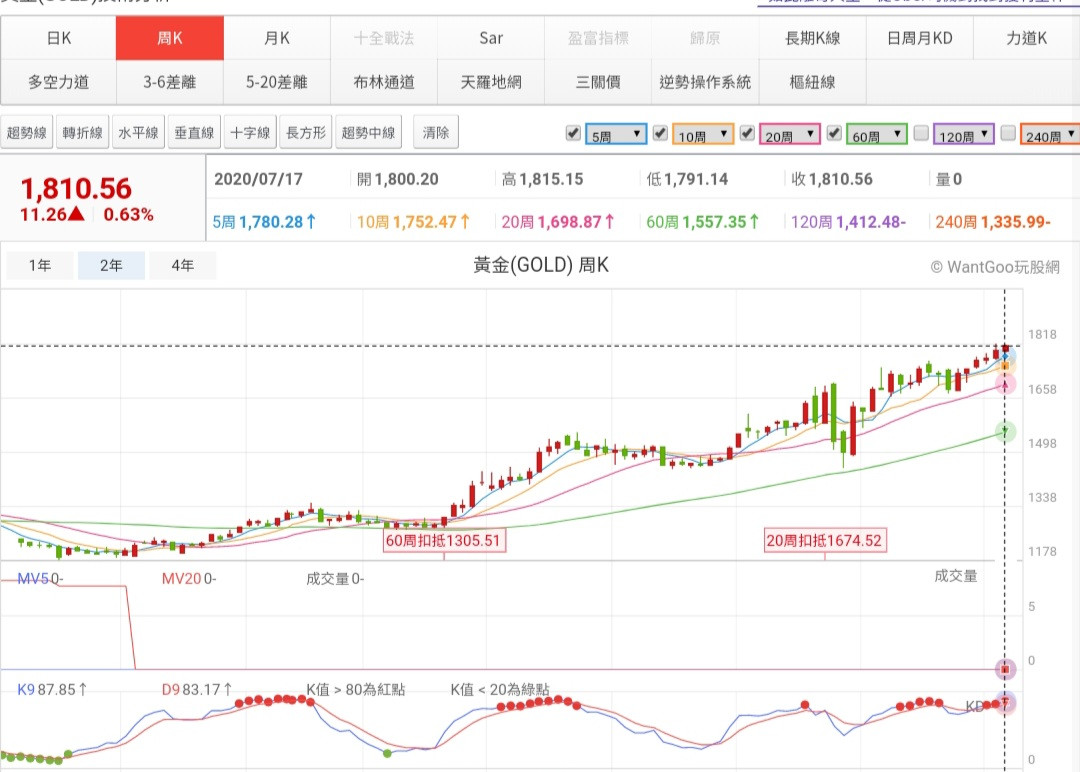Expand the 240周 period dropdown
1080x772 pixels.
point(1050,134)
